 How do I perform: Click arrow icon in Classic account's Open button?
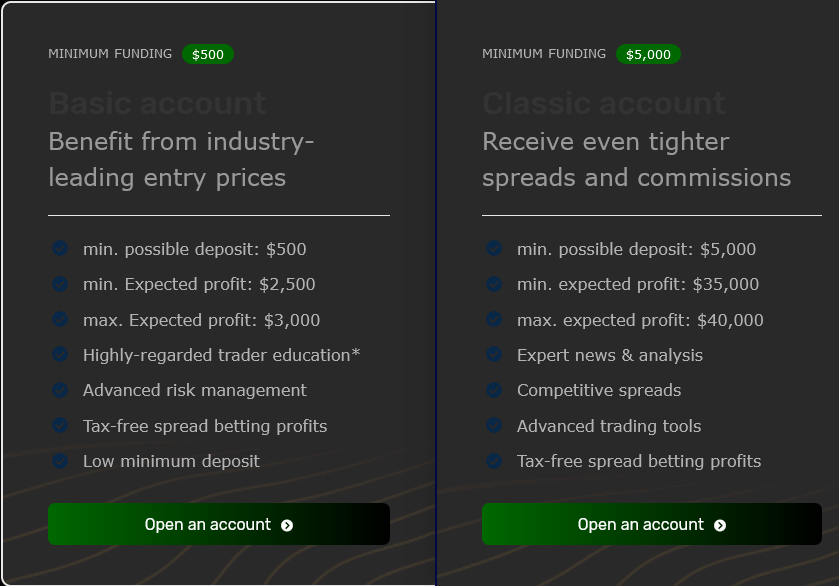pos(720,526)
